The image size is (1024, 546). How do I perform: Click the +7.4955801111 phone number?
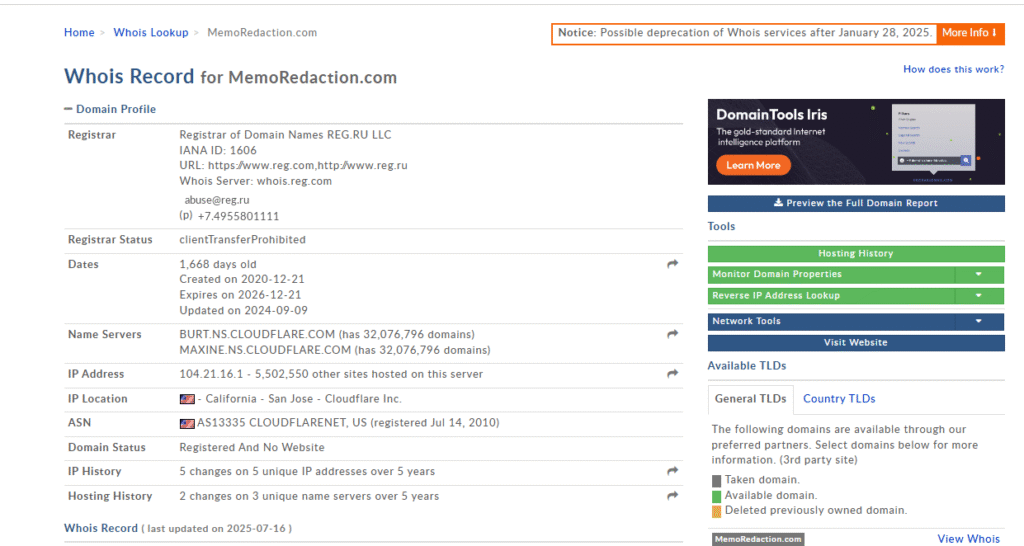238,216
